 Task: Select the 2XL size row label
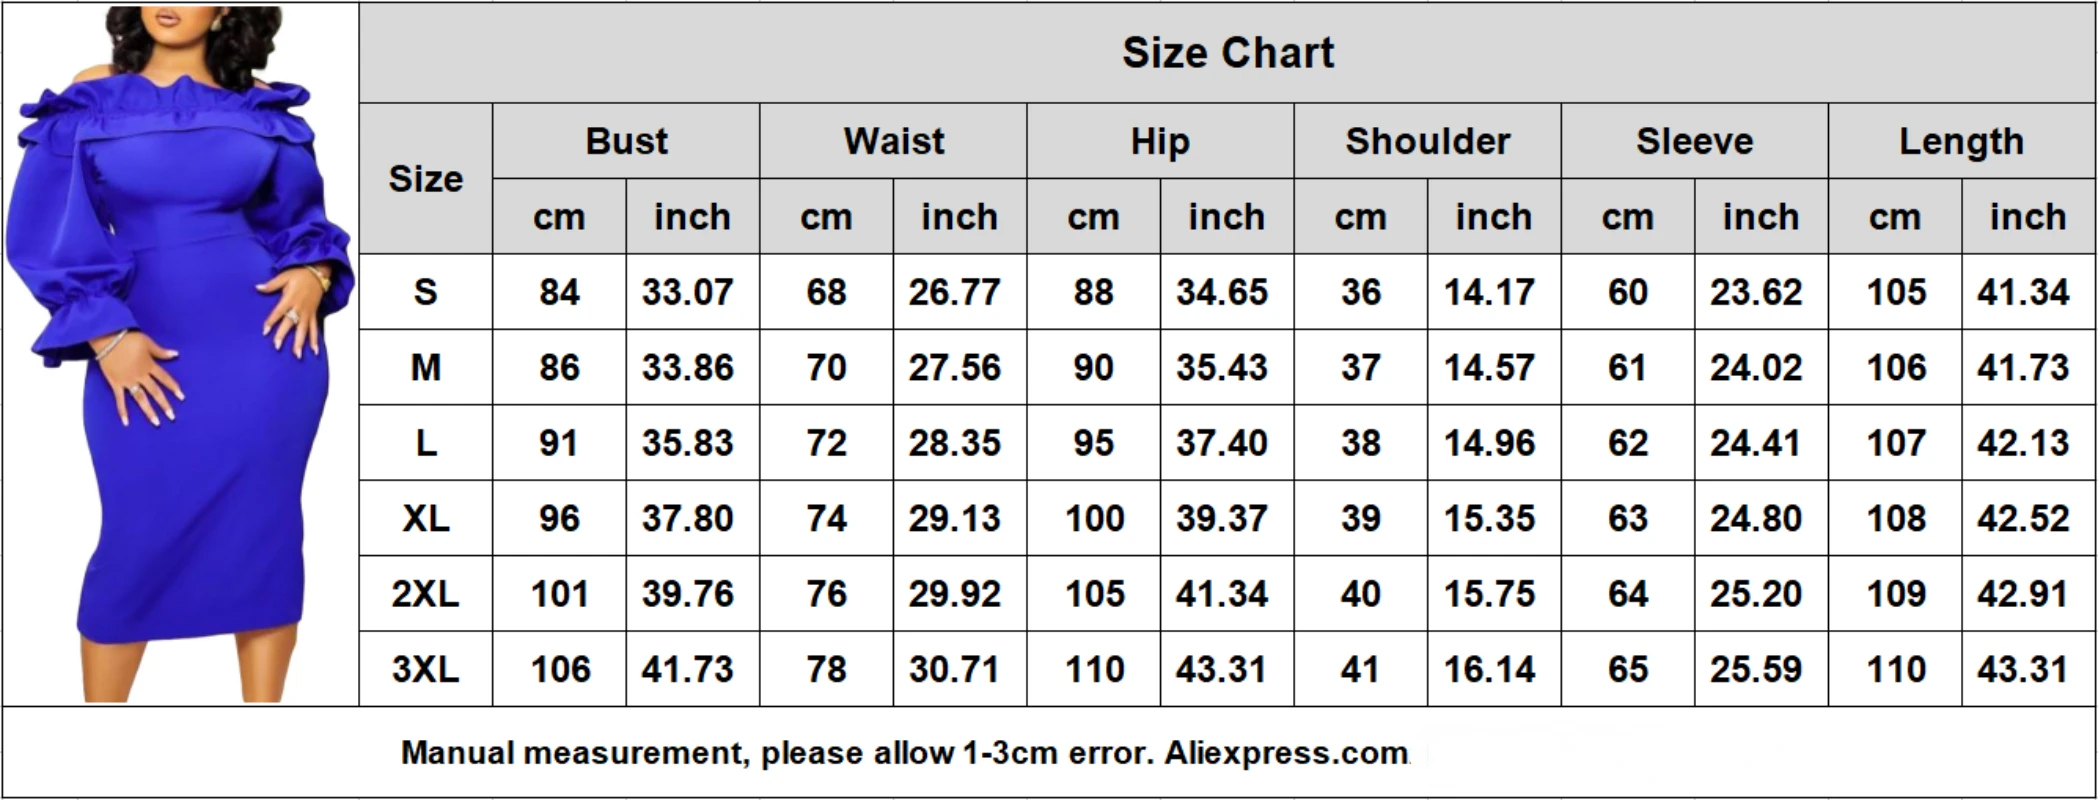(426, 594)
